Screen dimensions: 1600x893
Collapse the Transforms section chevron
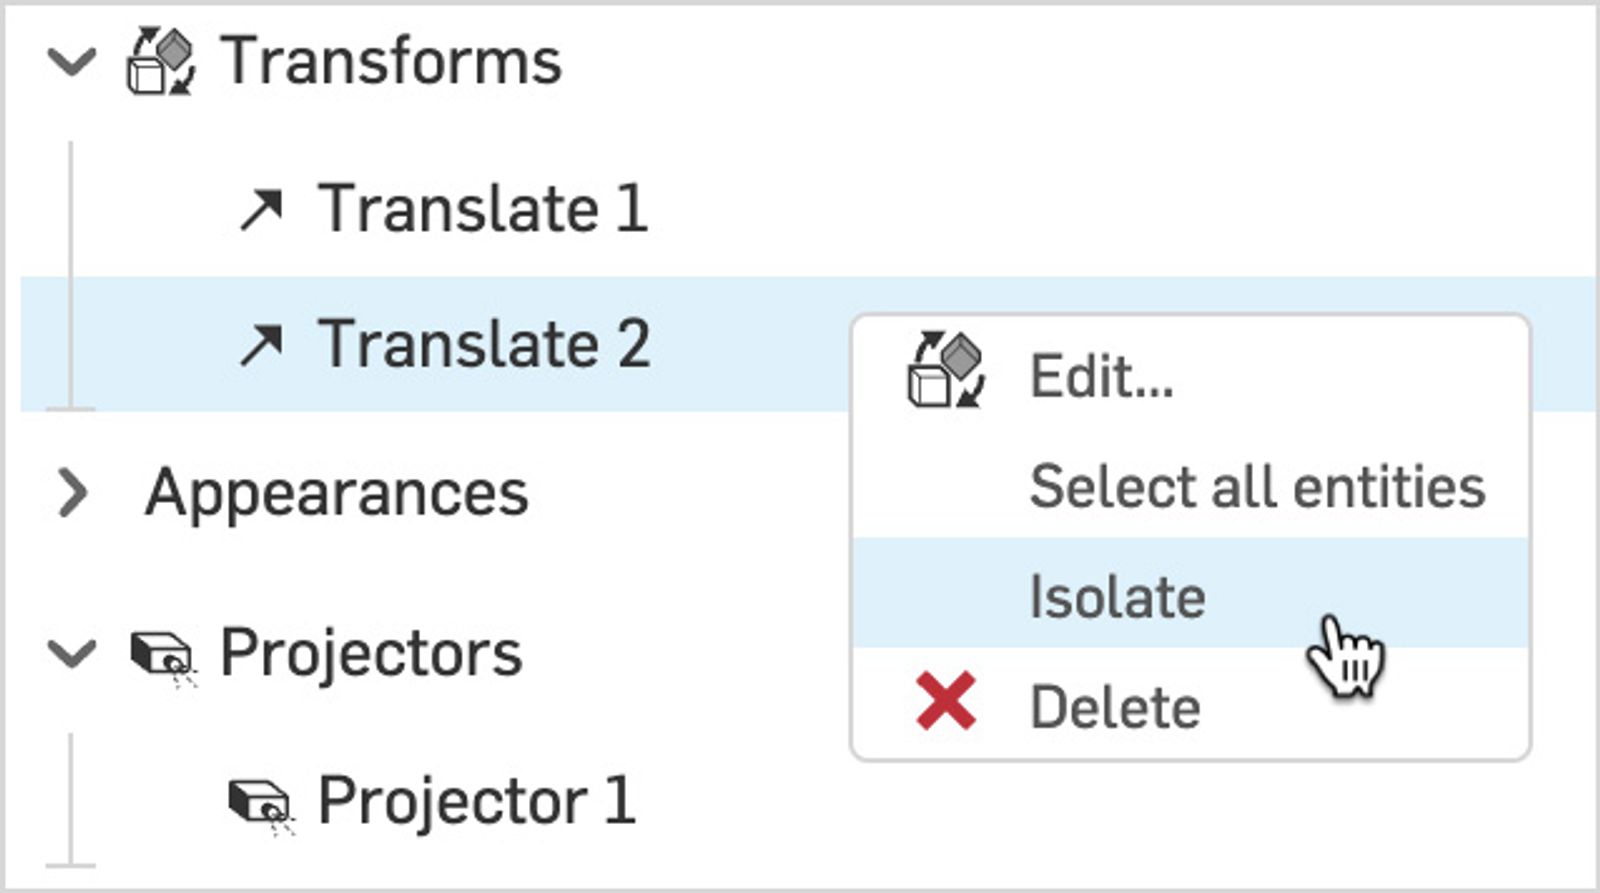pos(72,62)
